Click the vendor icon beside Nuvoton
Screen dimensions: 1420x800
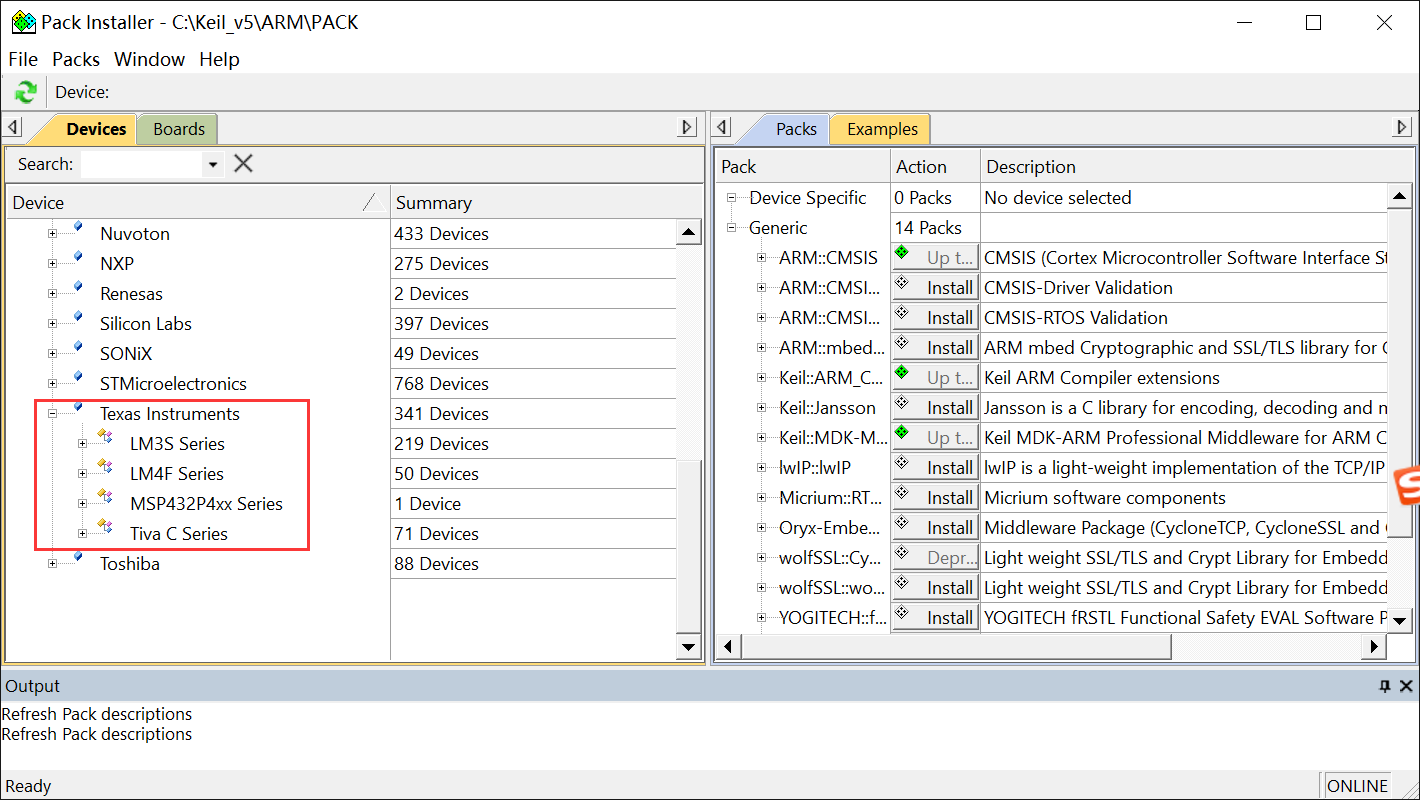[x=78, y=229]
